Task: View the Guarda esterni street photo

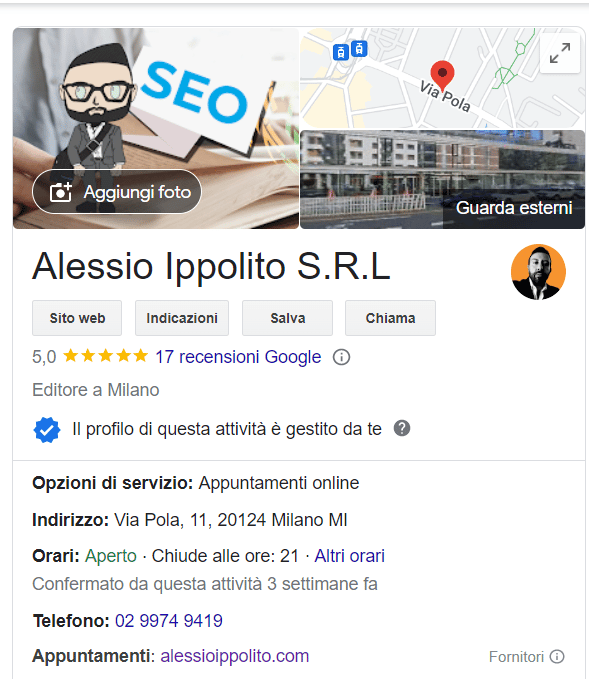Action: click(442, 179)
